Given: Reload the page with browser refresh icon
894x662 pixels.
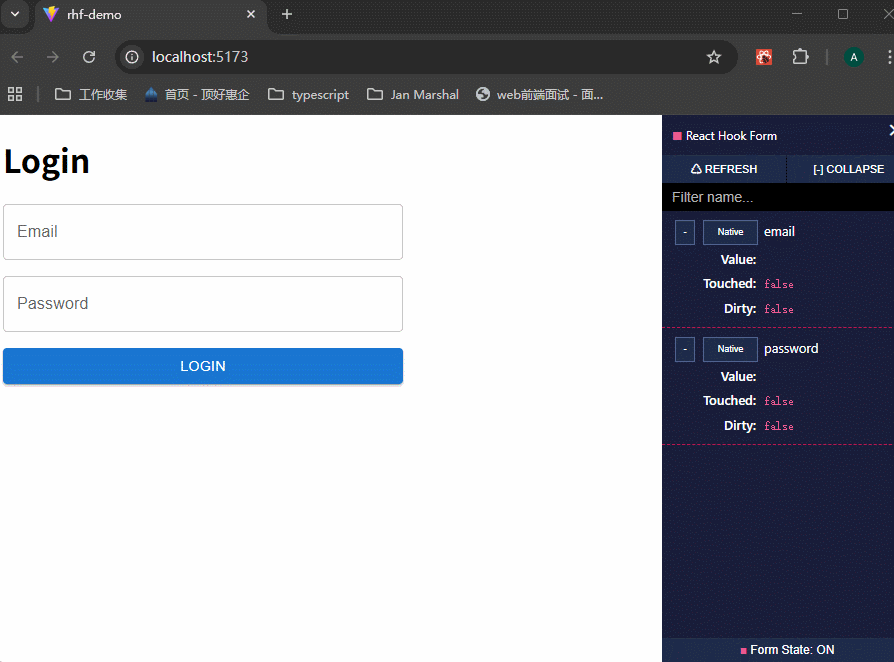Looking at the screenshot, I should tap(89, 57).
